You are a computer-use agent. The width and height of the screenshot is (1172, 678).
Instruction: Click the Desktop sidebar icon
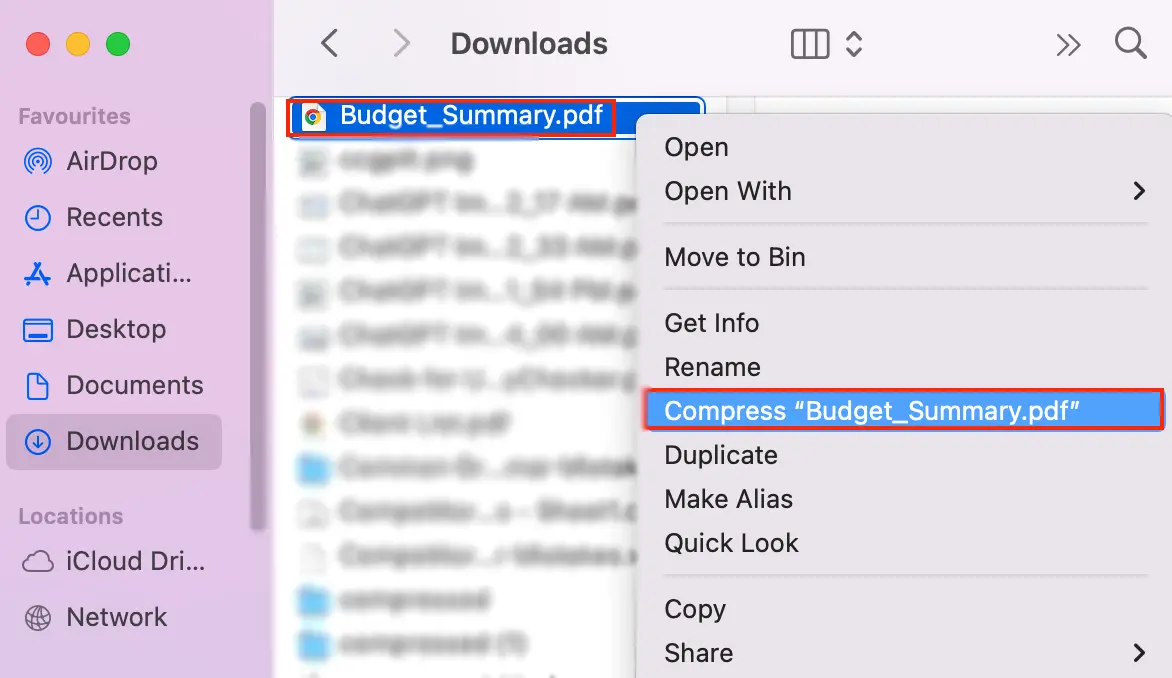pos(38,330)
